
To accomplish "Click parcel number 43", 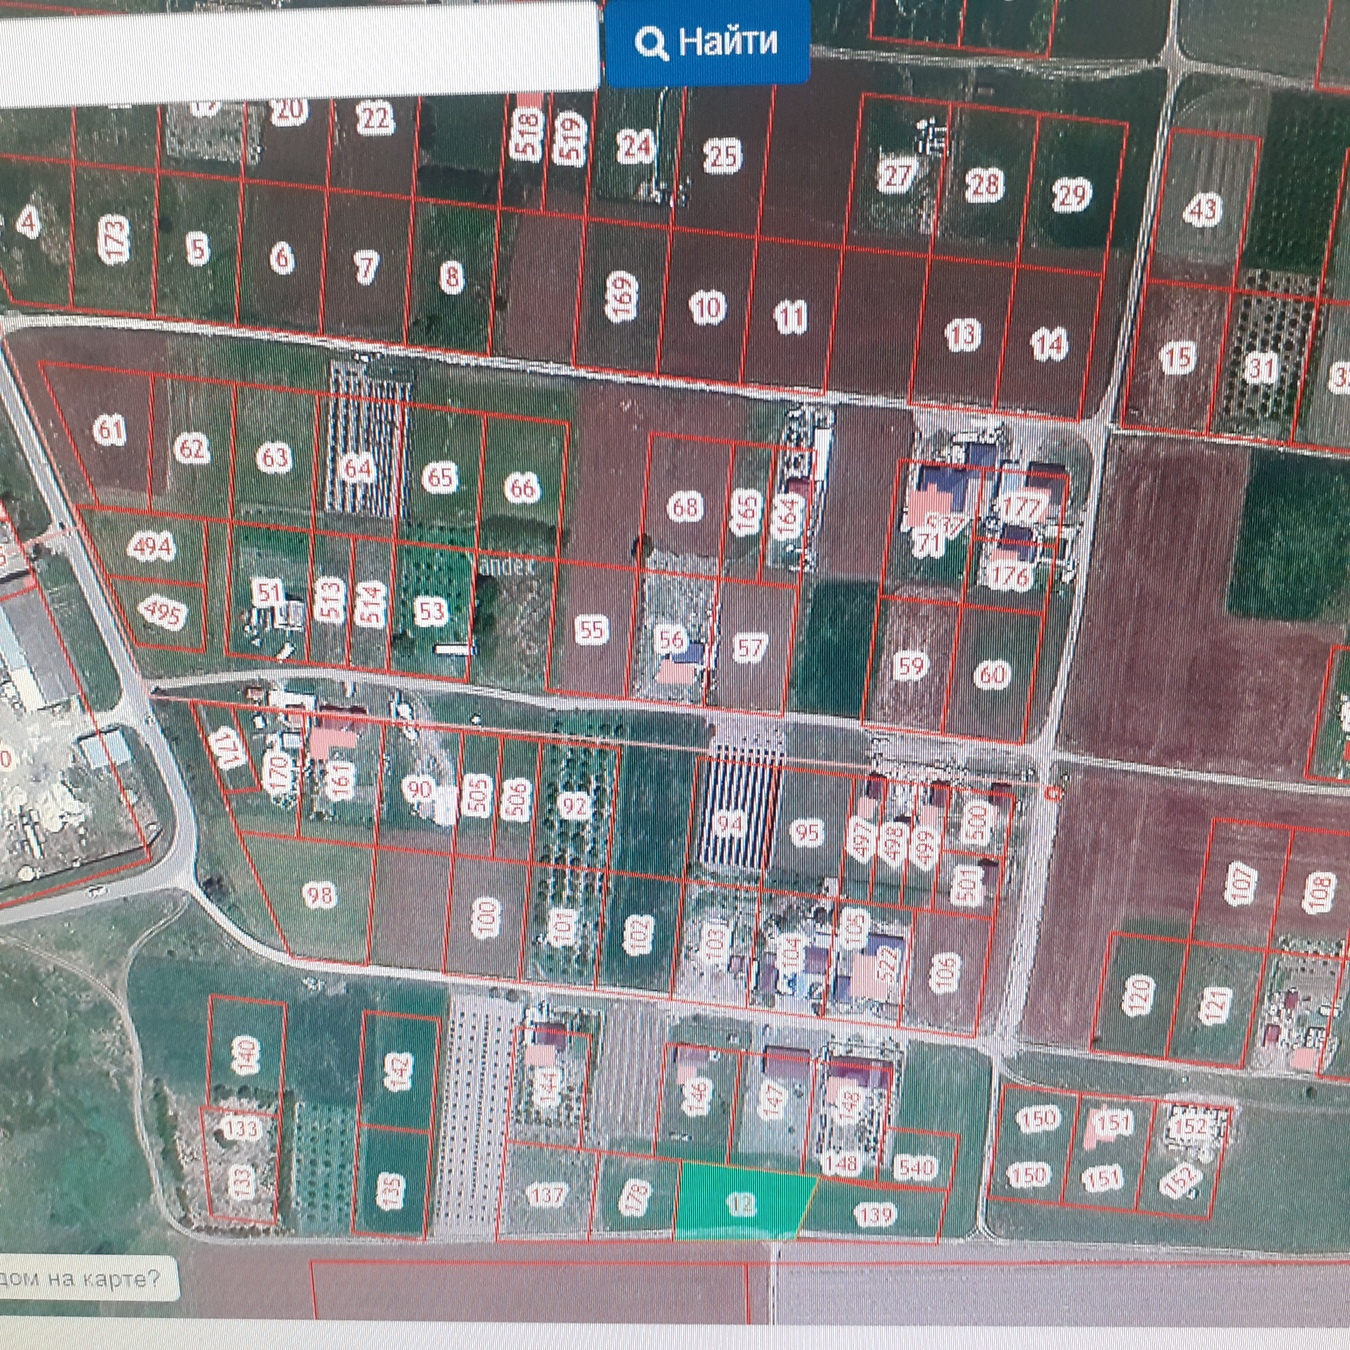I will coord(1202,208).
